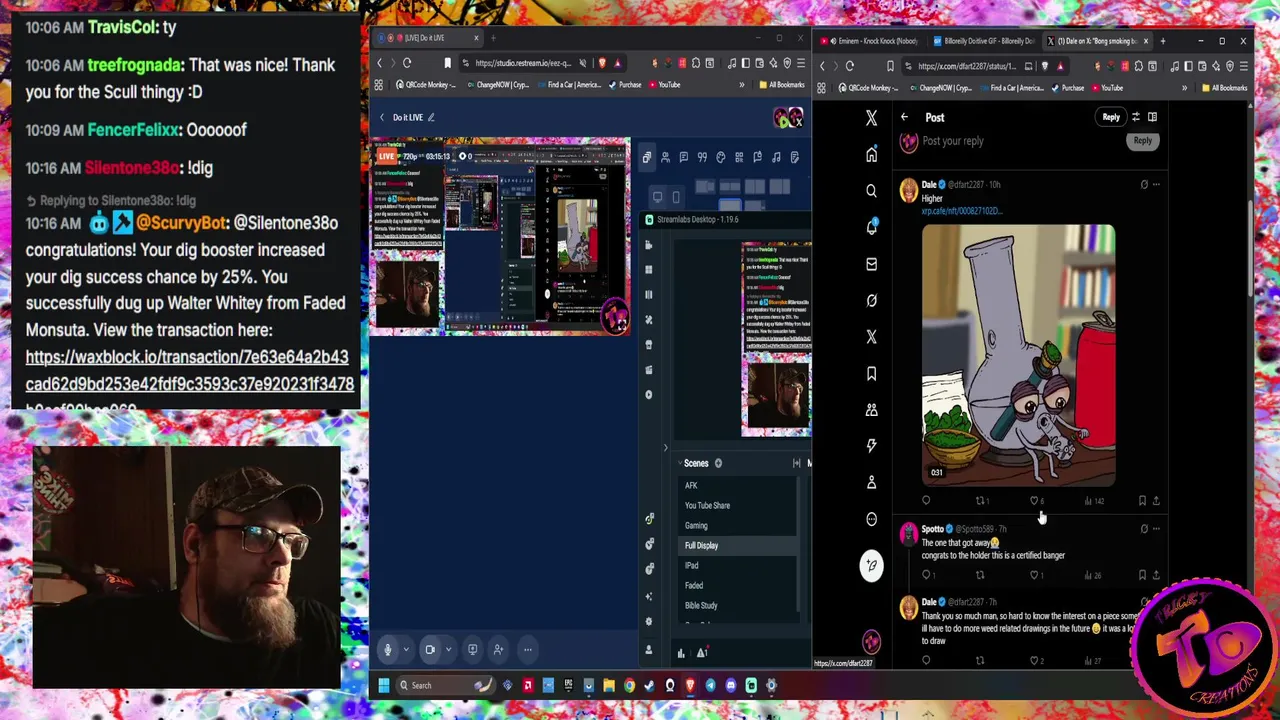Open X home from the sidebar
1280x720 pixels.
click(871, 155)
